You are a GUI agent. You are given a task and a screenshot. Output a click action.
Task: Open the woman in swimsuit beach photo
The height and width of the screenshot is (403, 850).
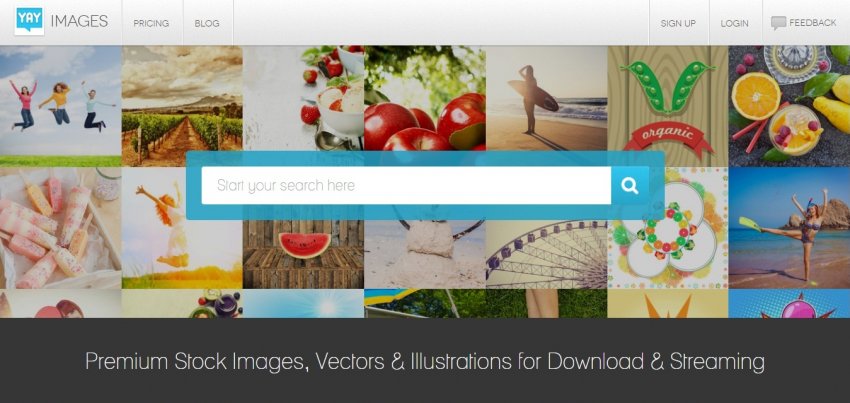coord(789,228)
